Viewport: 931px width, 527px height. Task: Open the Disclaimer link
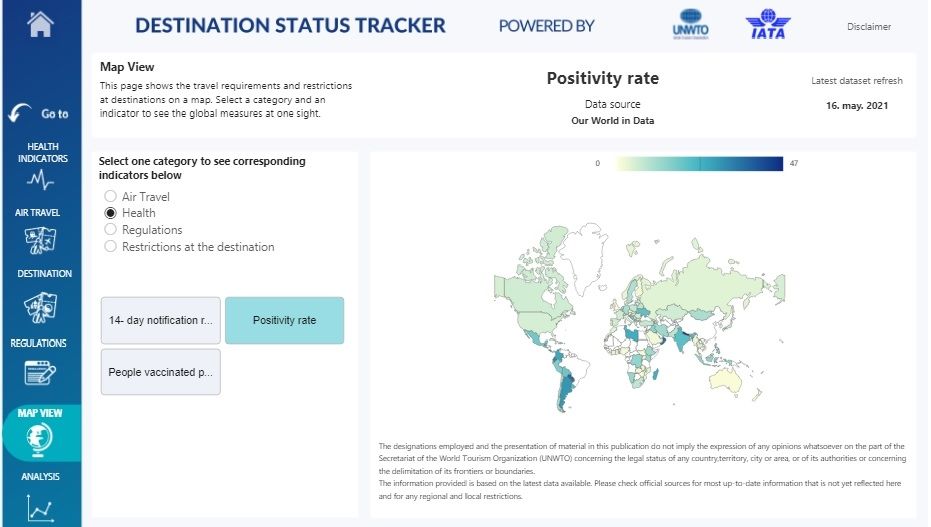868,27
